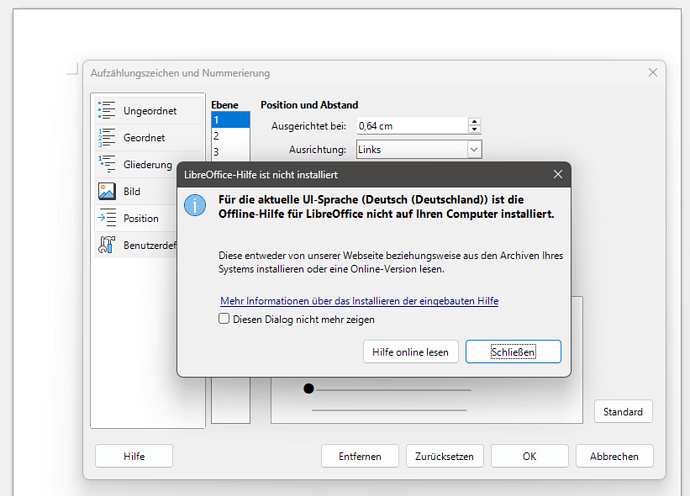Click Hilfe online lesen button
Screen dimensions: 690x496
(411, 352)
